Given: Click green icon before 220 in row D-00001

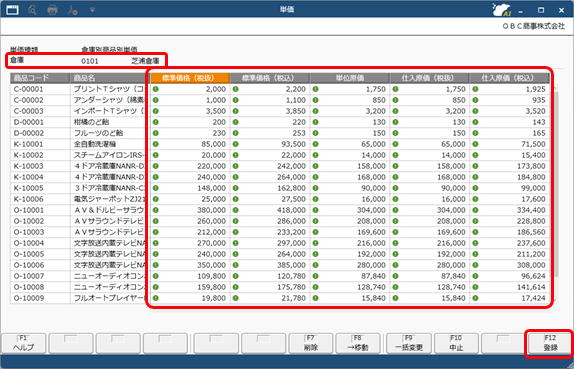Looking at the screenshot, I should click(235, 122).
